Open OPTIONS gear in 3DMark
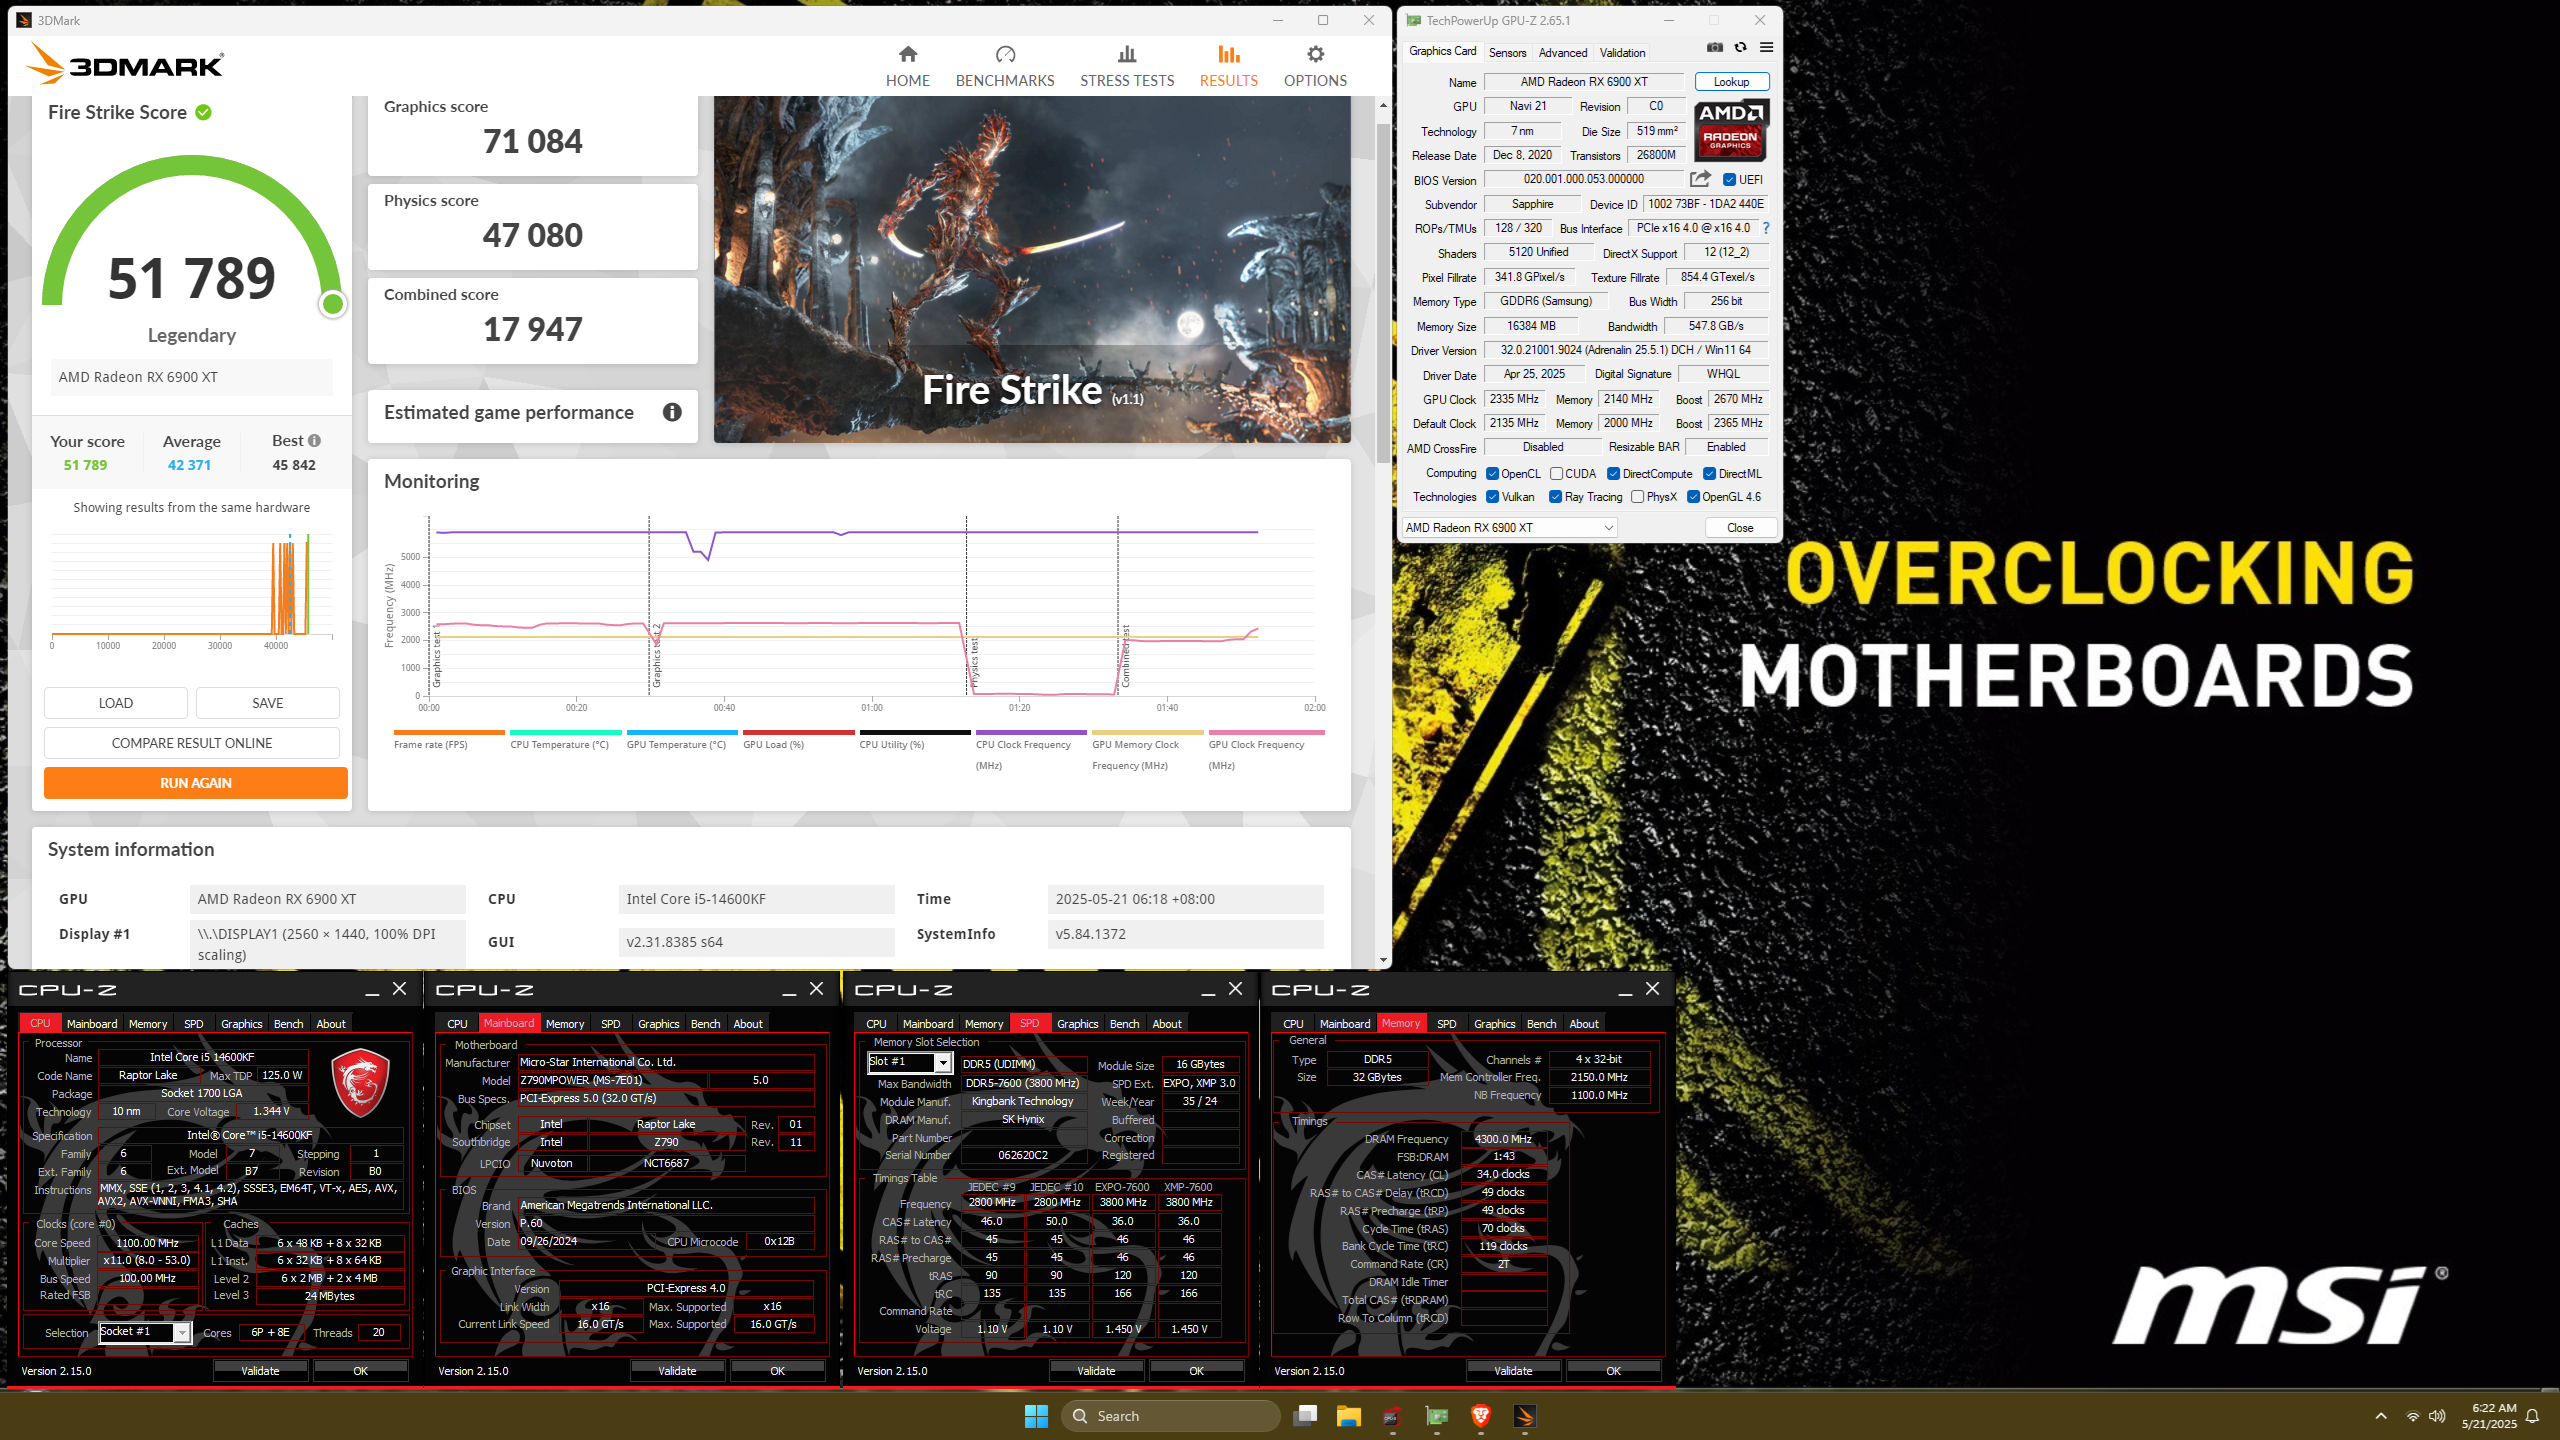 [1315, 66]
